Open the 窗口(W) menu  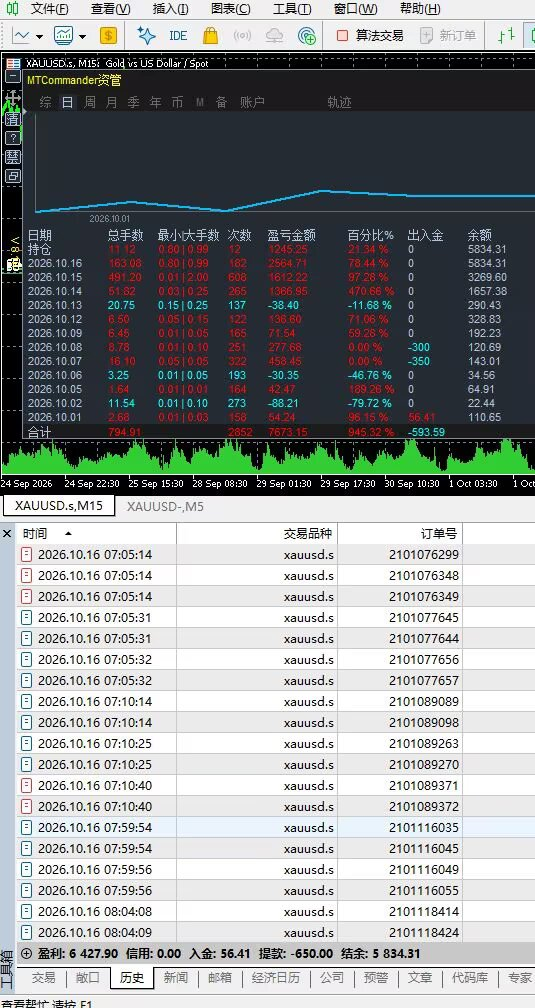(356, 9)
